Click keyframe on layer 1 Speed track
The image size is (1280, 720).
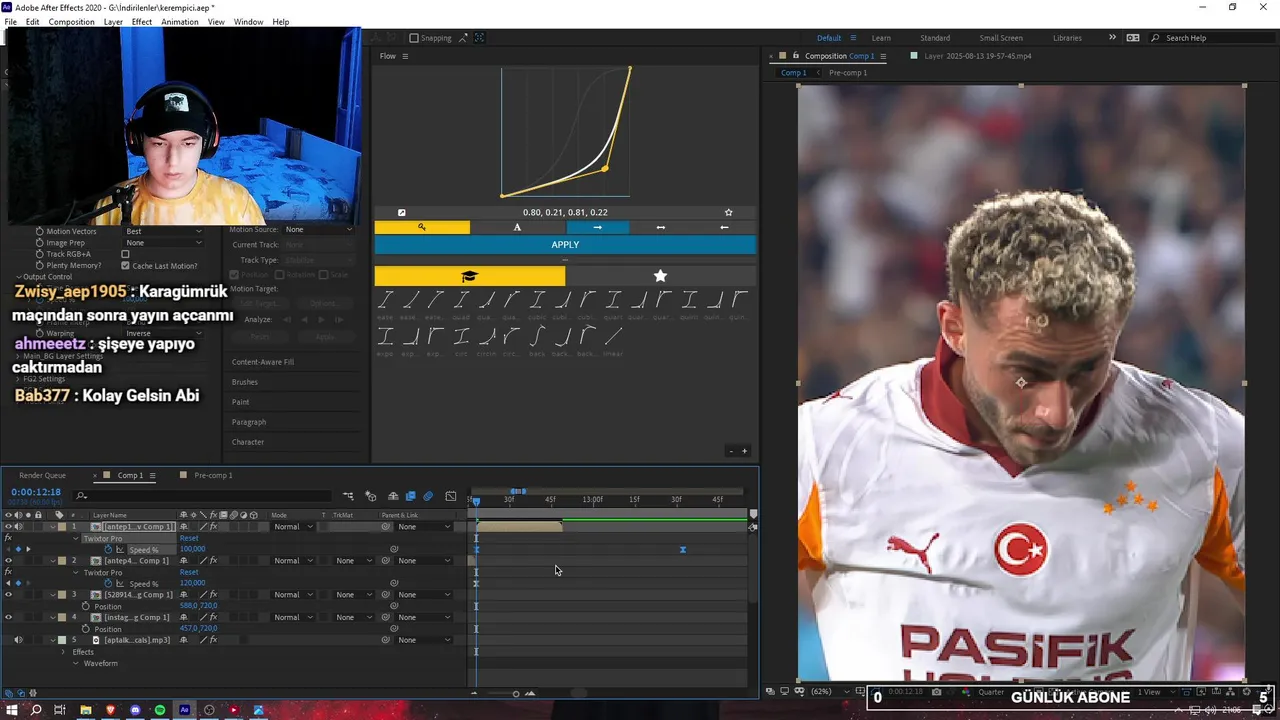(x=683, y=550)
